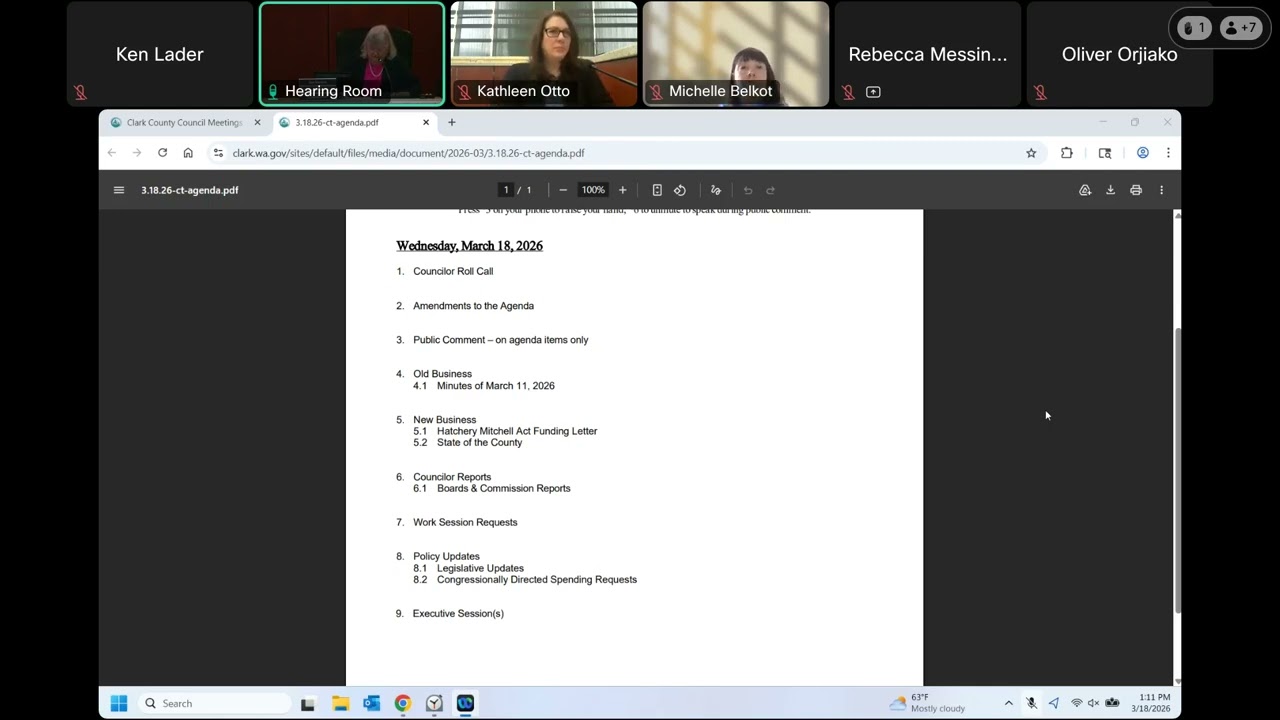1280x720 pixels.
Task: Open the weather widget showing 63°F
Action: [x=928, y=703]
